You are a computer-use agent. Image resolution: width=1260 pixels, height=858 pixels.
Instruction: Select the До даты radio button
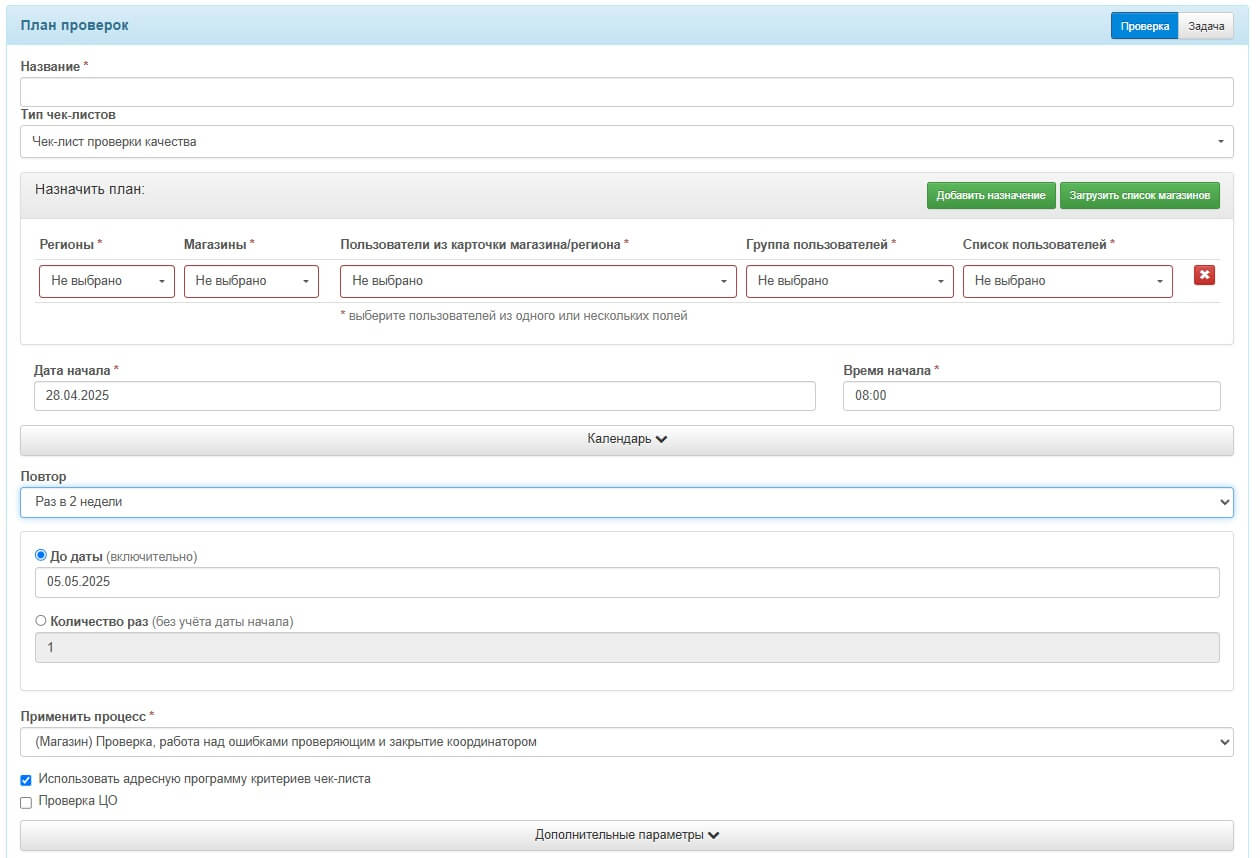tap(41, 556)
